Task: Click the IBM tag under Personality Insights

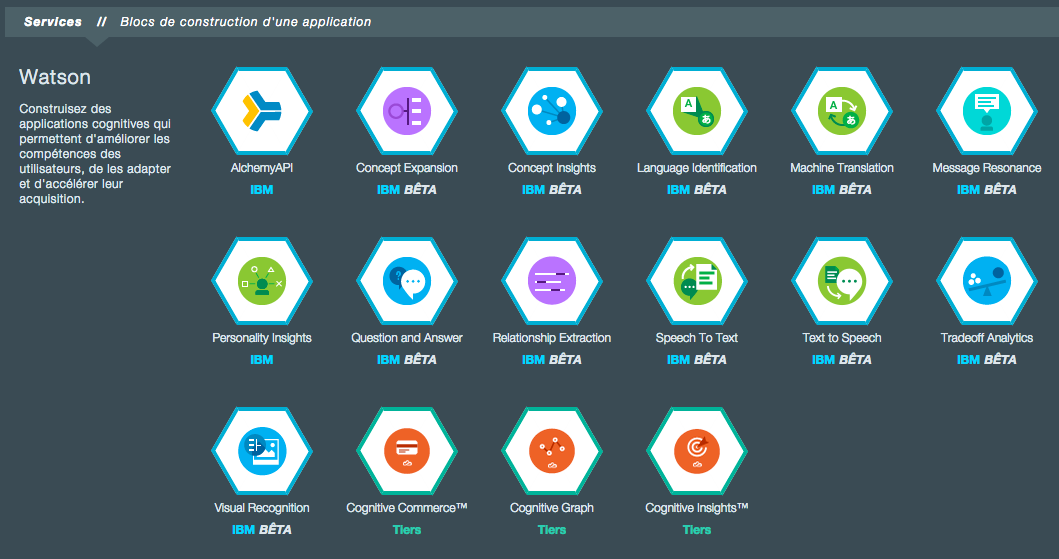Action: 262,361
